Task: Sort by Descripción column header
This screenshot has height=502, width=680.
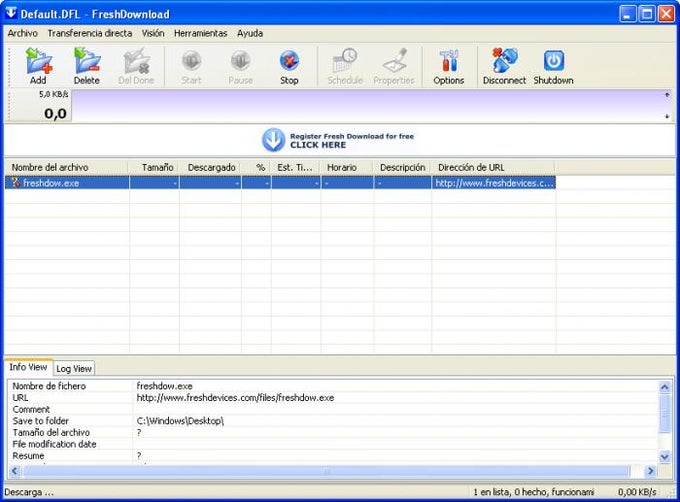Action: [x=402, y=167]
